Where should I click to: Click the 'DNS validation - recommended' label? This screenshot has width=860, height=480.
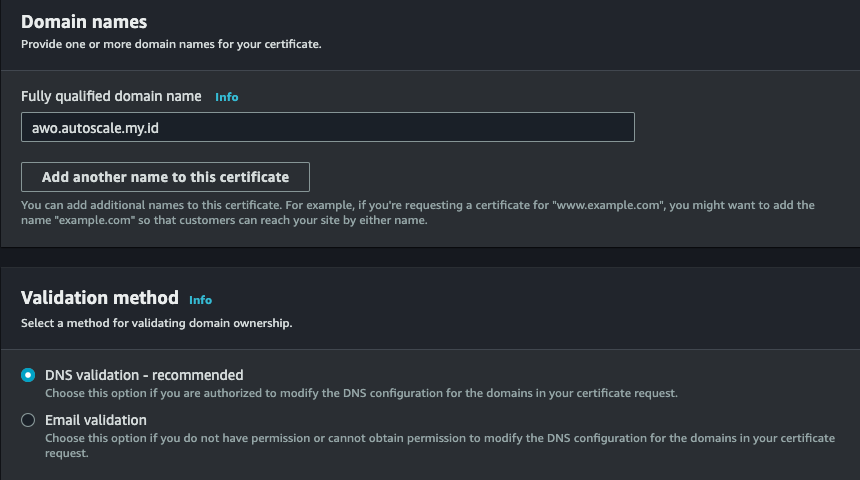point(144,375)
